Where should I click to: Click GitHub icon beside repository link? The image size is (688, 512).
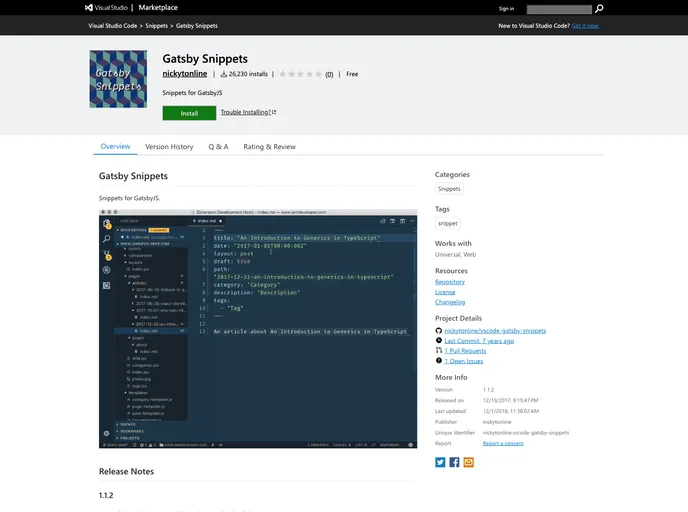438,330
